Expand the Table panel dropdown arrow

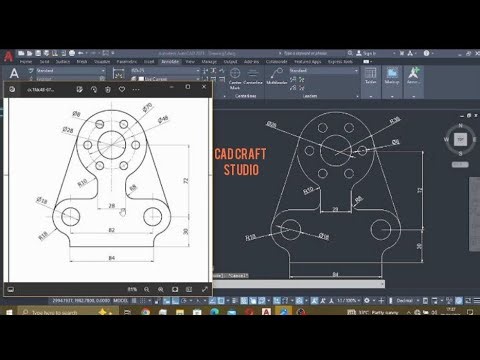(x=371, y=97)
